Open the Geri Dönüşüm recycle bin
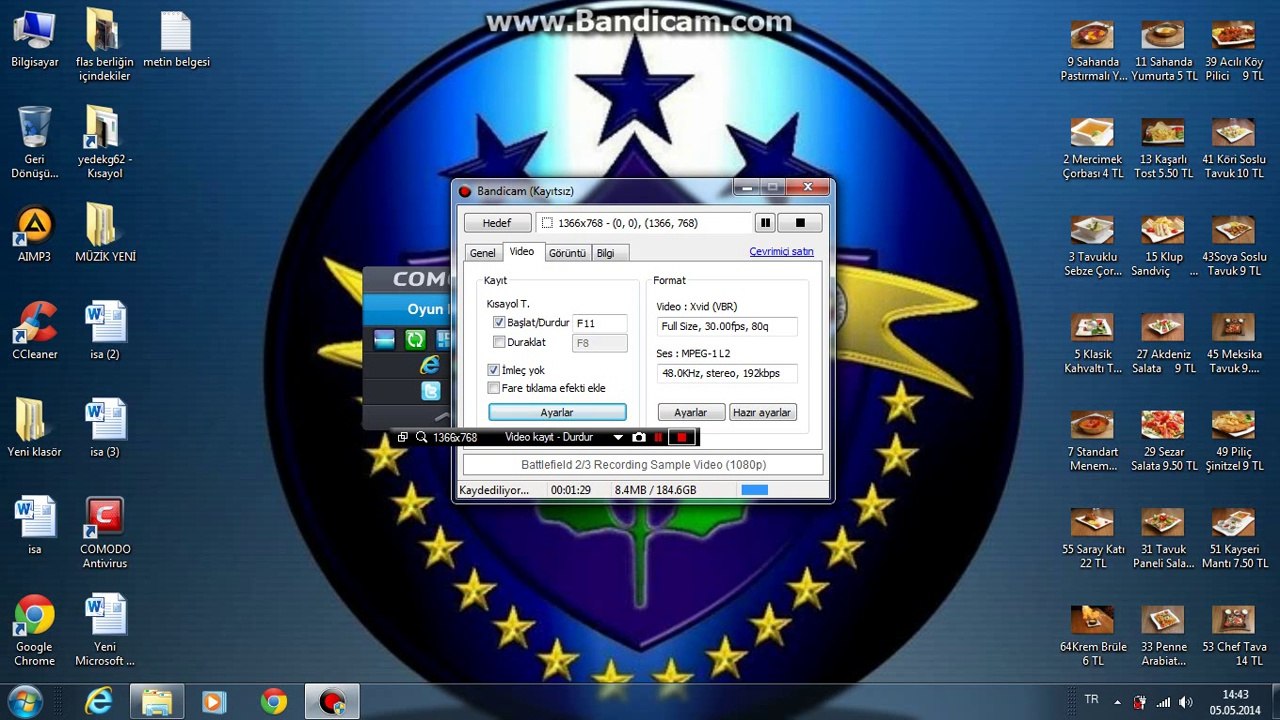The width and height of the screenshot is (1280, 720). coord(35,141)
